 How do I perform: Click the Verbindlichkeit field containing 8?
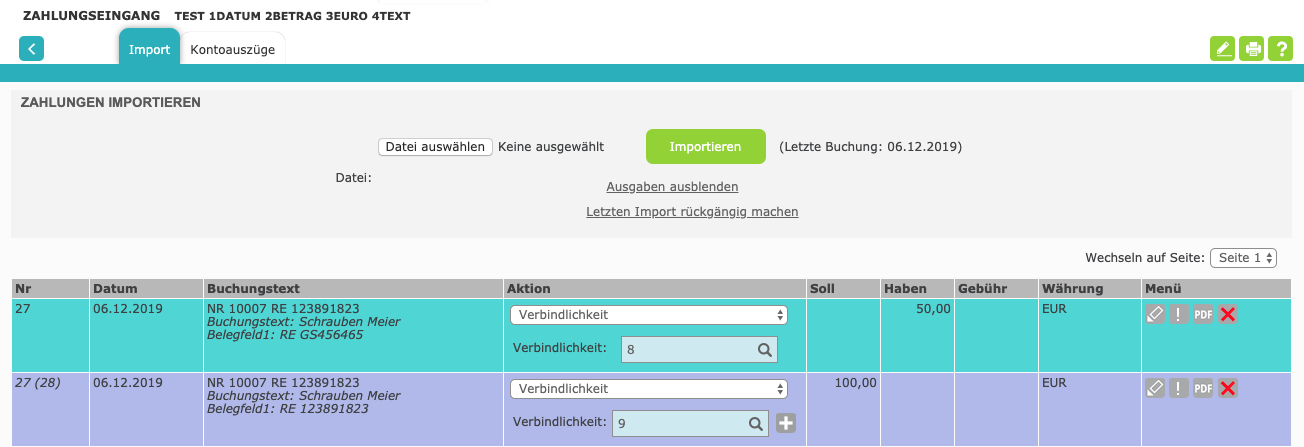coord(688,349)
